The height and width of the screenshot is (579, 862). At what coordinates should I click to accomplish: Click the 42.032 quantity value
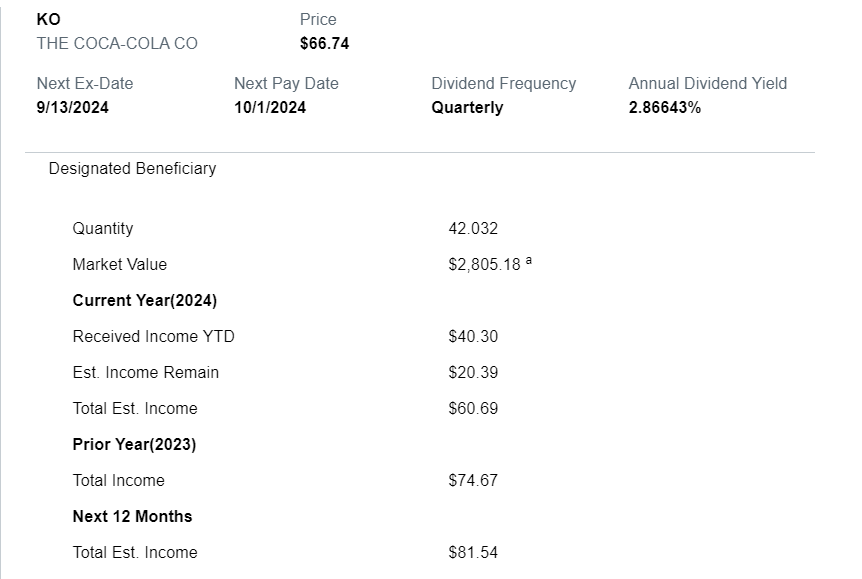(x=473, y=228)
